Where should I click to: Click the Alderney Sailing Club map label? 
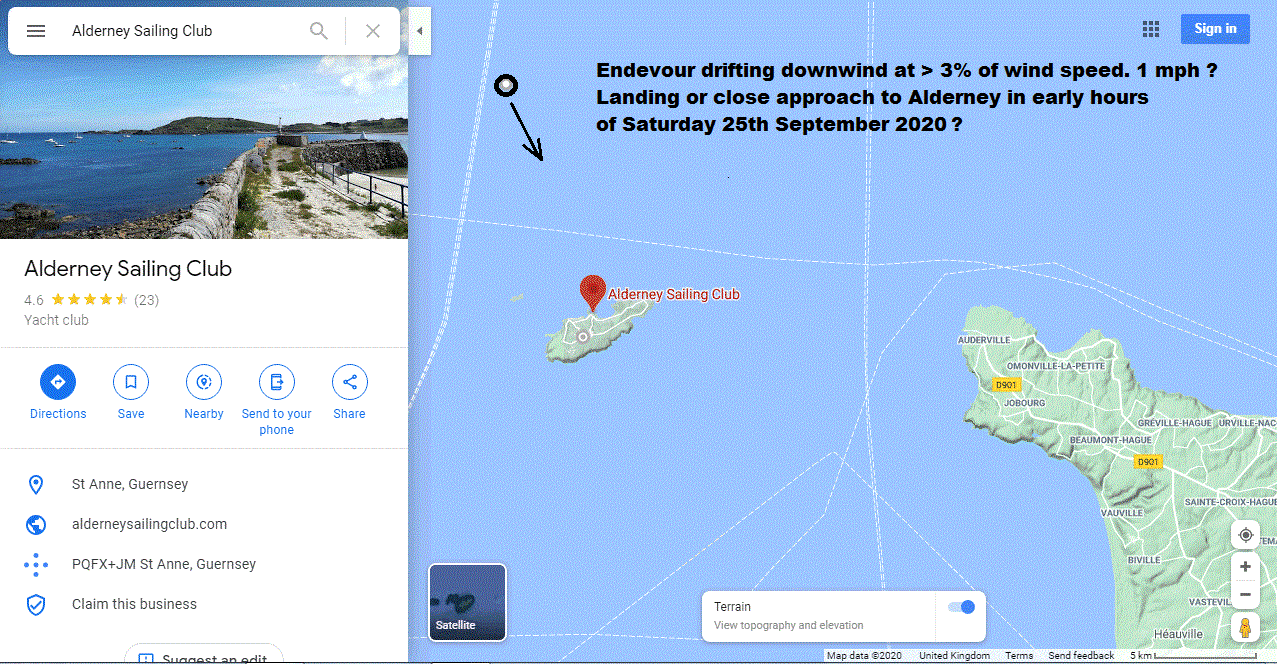pos(674,294)
